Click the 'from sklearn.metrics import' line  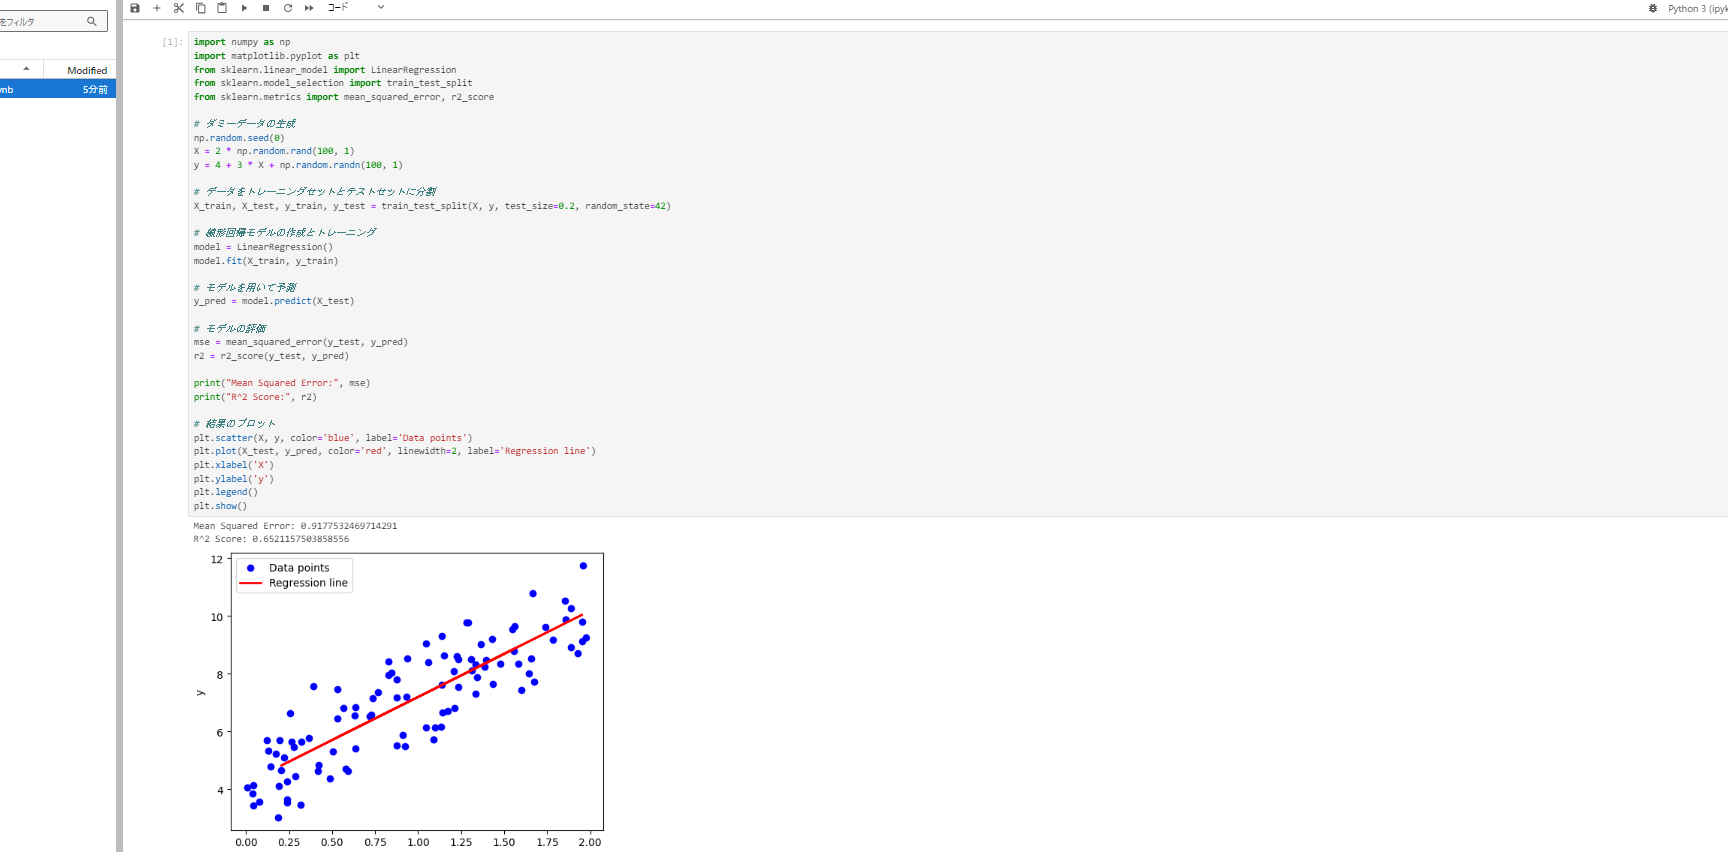[x=344, y=97]
